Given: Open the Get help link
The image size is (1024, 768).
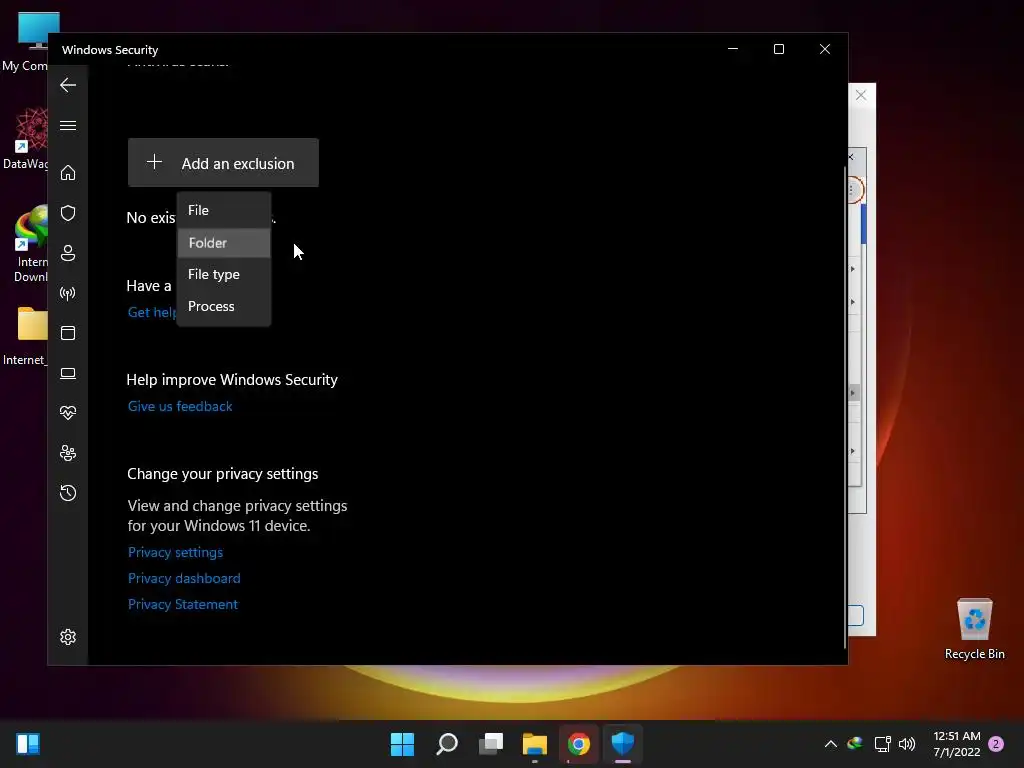Looking at the screenshot, I should (x=152, y=312).
